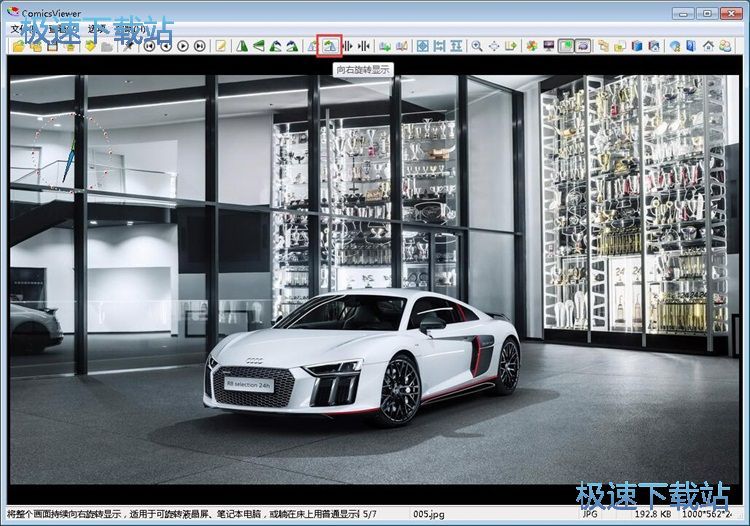
Task: Click the fit width icon
Action: point(439,46)
